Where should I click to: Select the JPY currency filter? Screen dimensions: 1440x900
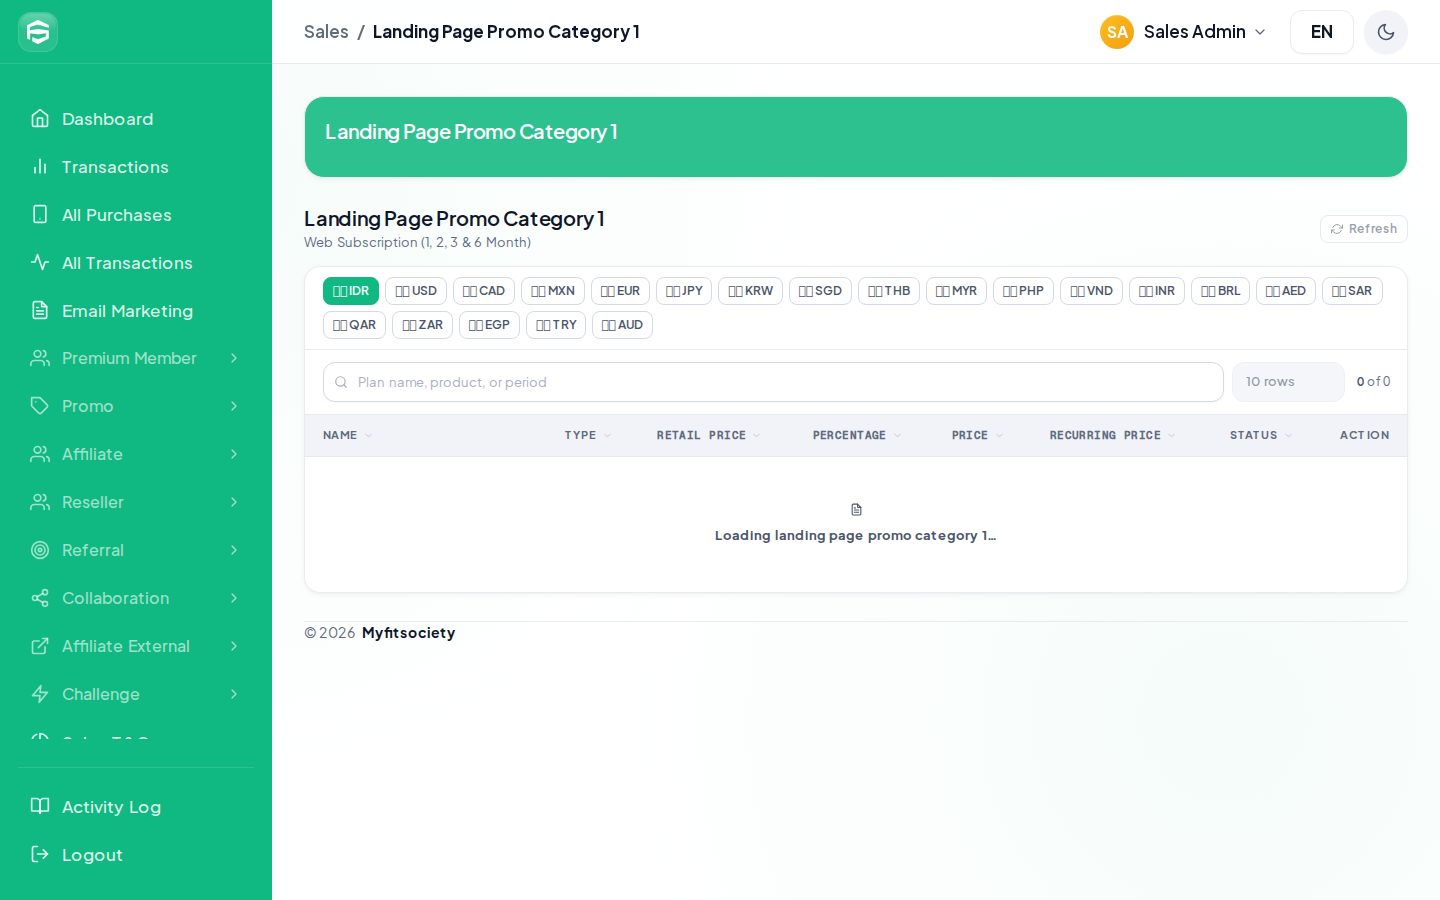tap(684, 291)
